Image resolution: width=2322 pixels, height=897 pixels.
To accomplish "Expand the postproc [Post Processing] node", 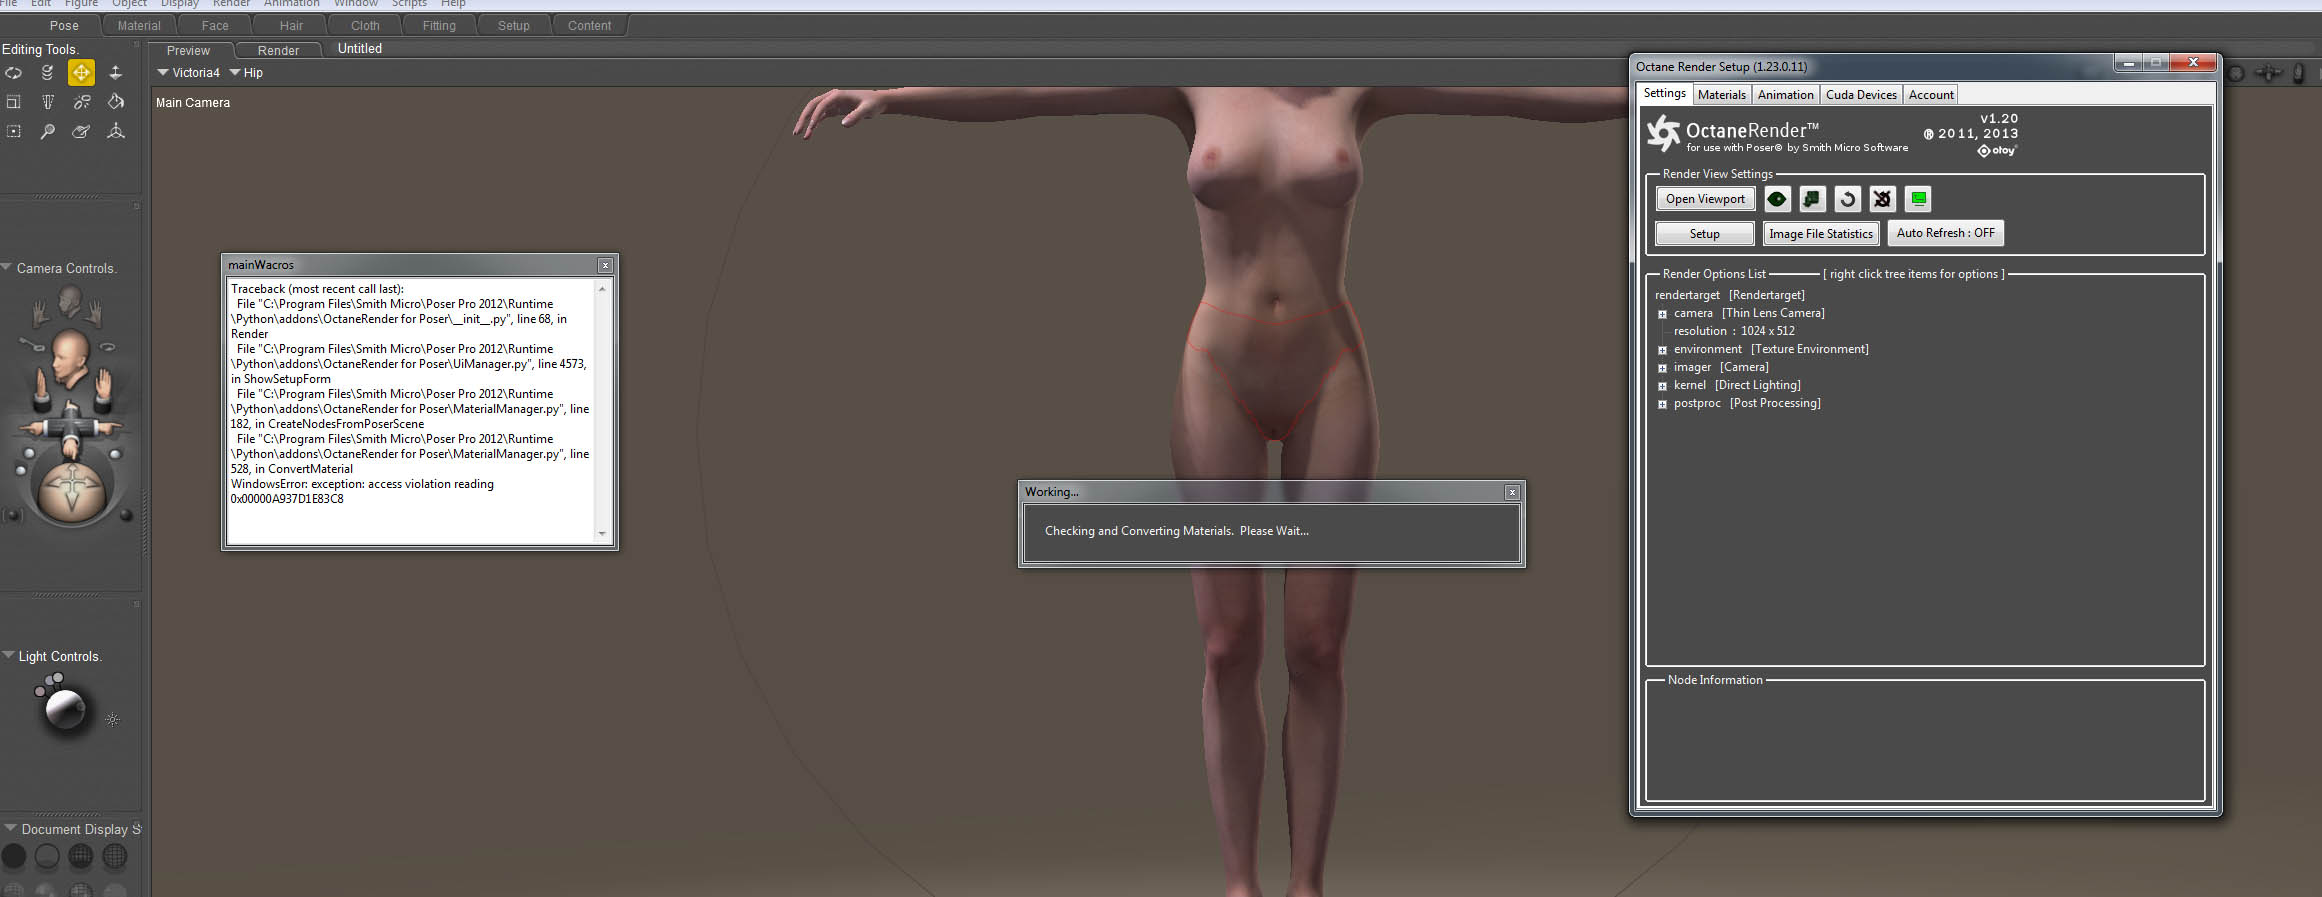I will [1662, 404].
